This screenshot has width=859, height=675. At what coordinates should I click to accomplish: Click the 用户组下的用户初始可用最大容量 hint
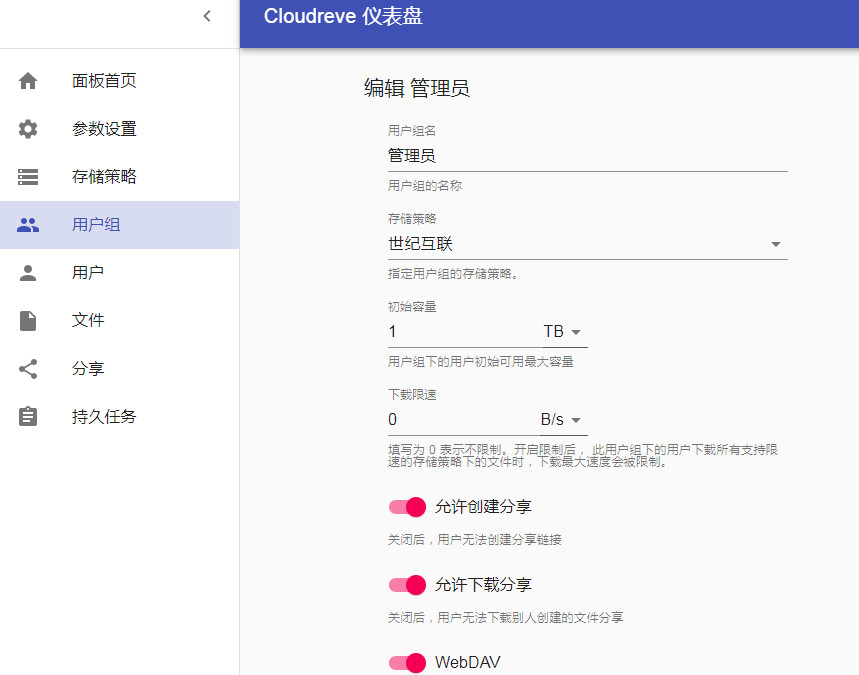pos(480,362)
